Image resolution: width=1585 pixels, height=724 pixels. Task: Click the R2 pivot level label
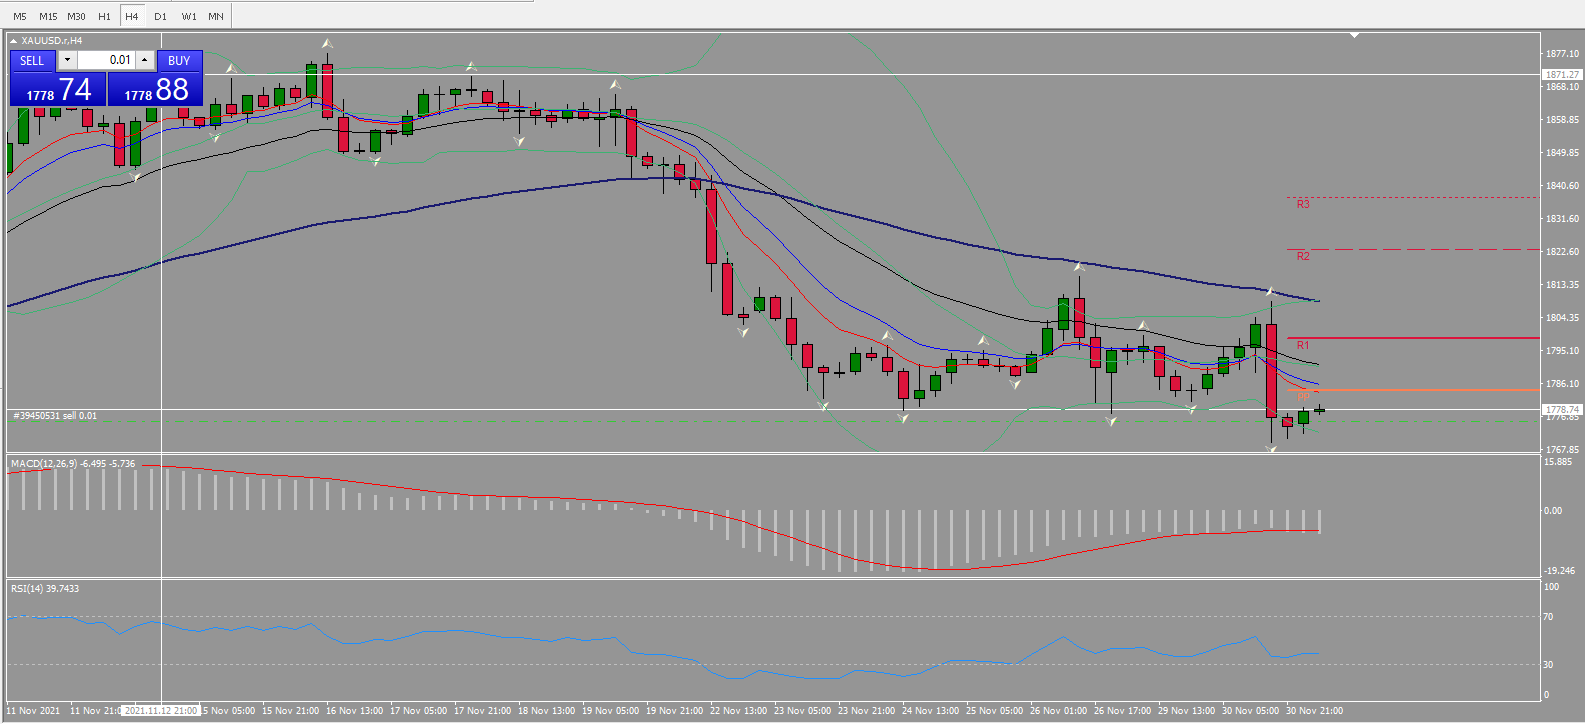click(1303, 256)
